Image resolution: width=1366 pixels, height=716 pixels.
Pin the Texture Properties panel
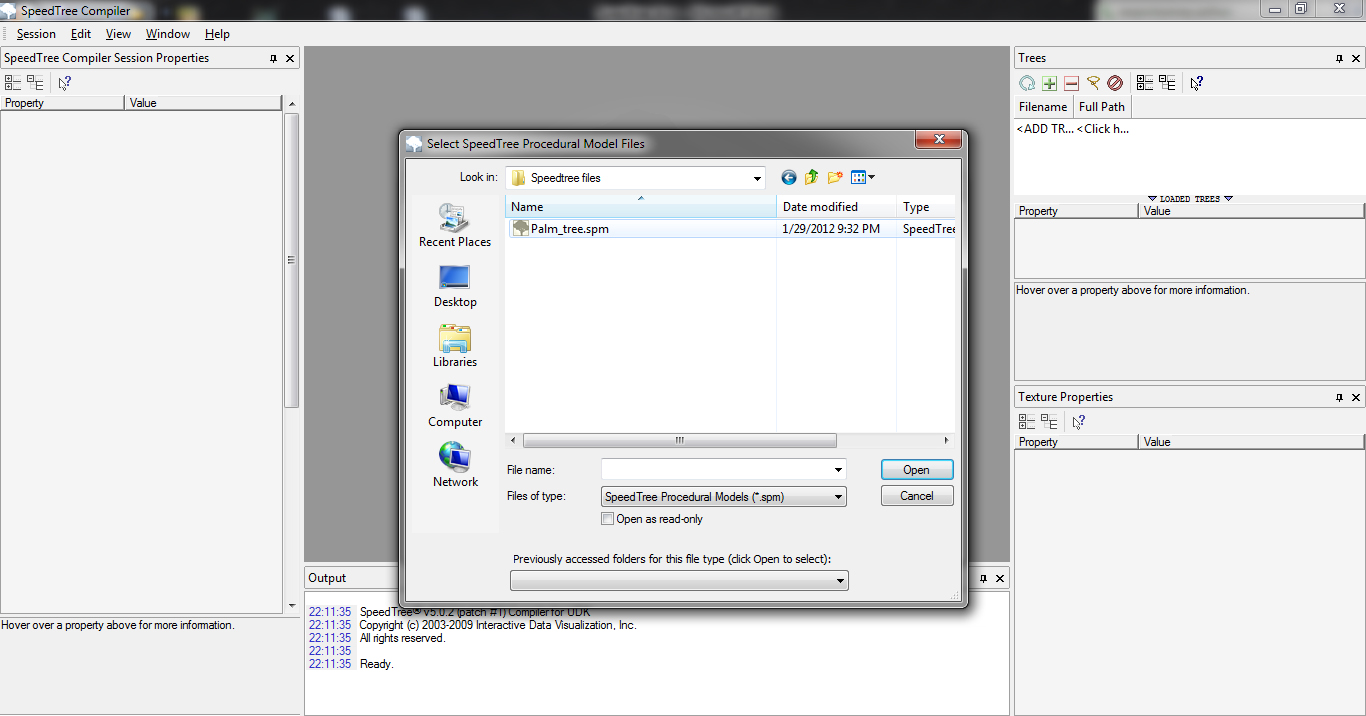point(1339,398)
